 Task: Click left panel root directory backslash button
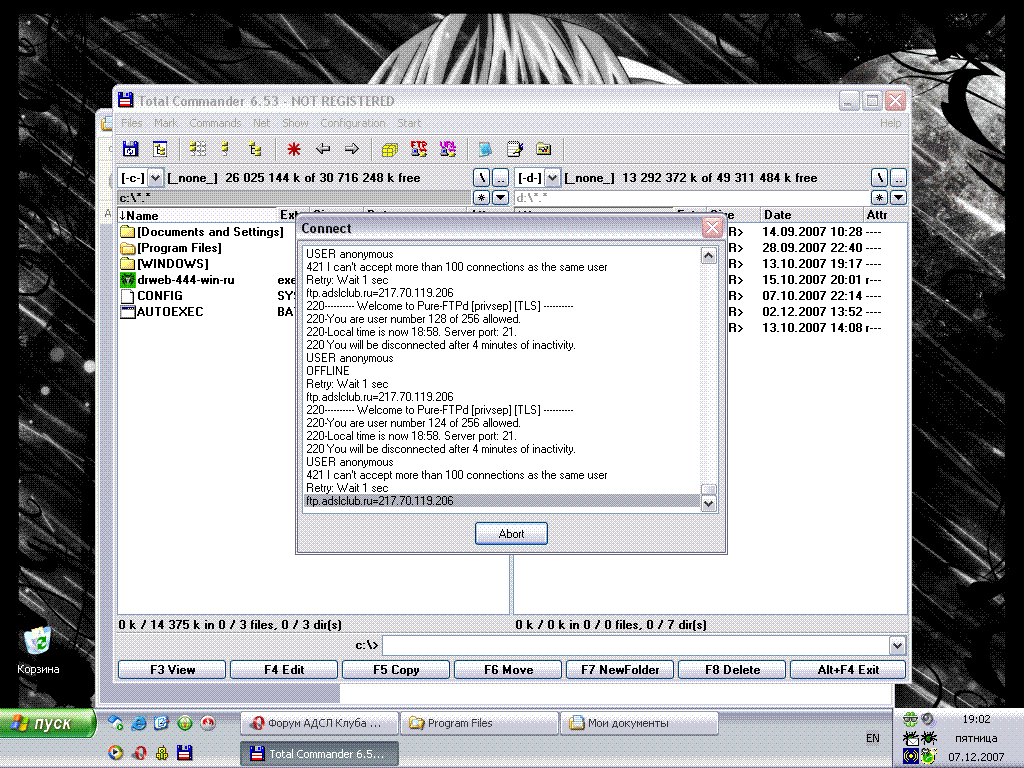[481, 178]
